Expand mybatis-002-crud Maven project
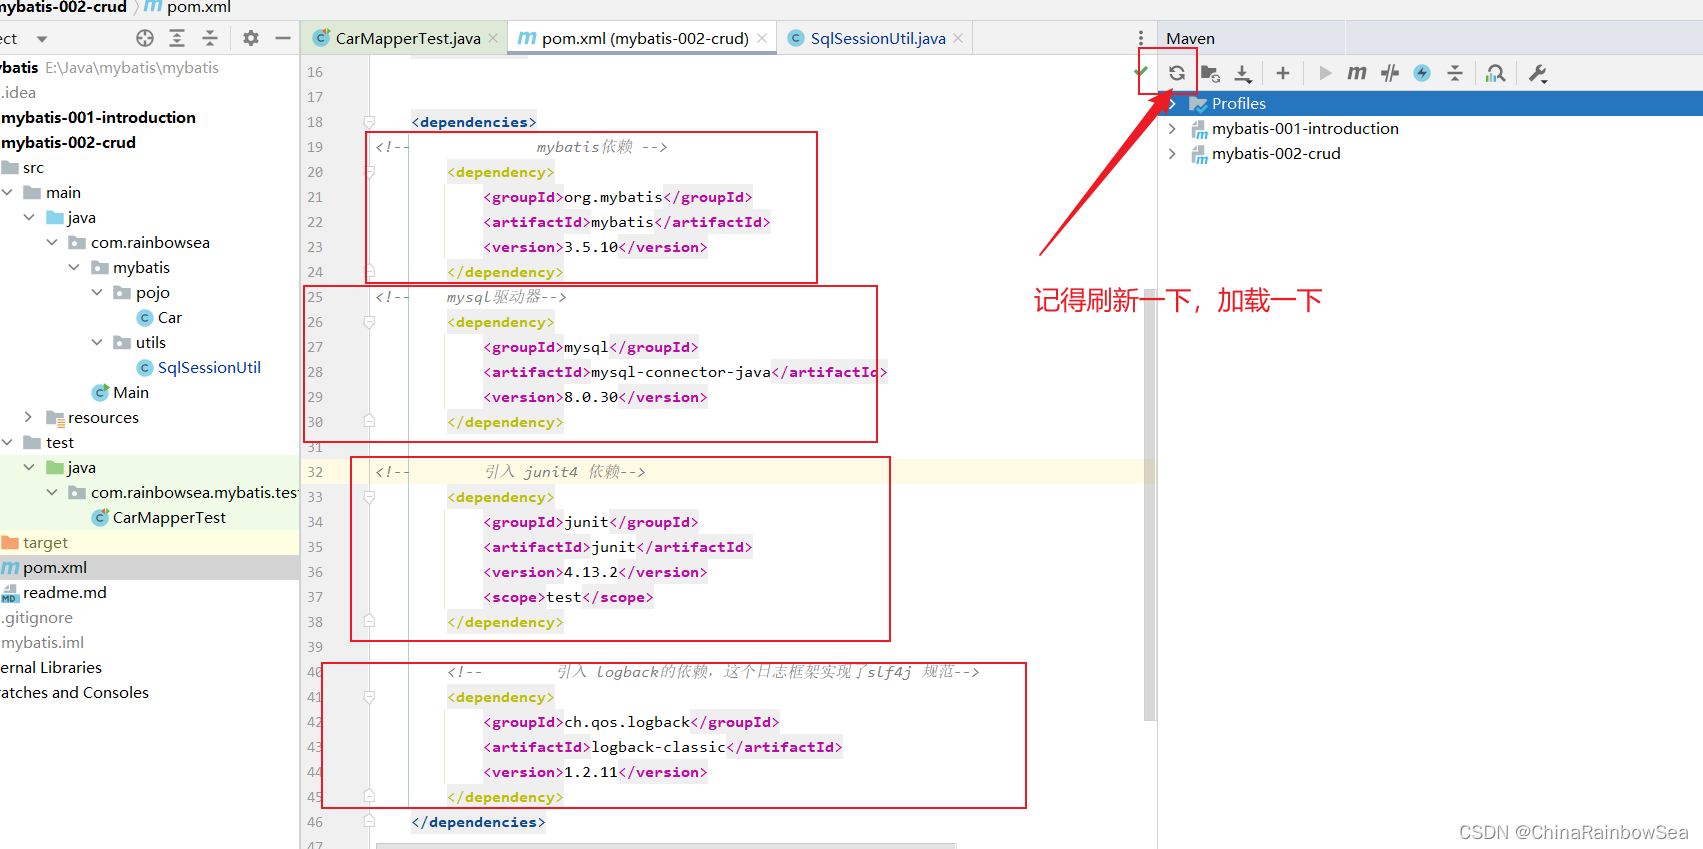Screen dimensions: 1703x849 coord(1172,154)
